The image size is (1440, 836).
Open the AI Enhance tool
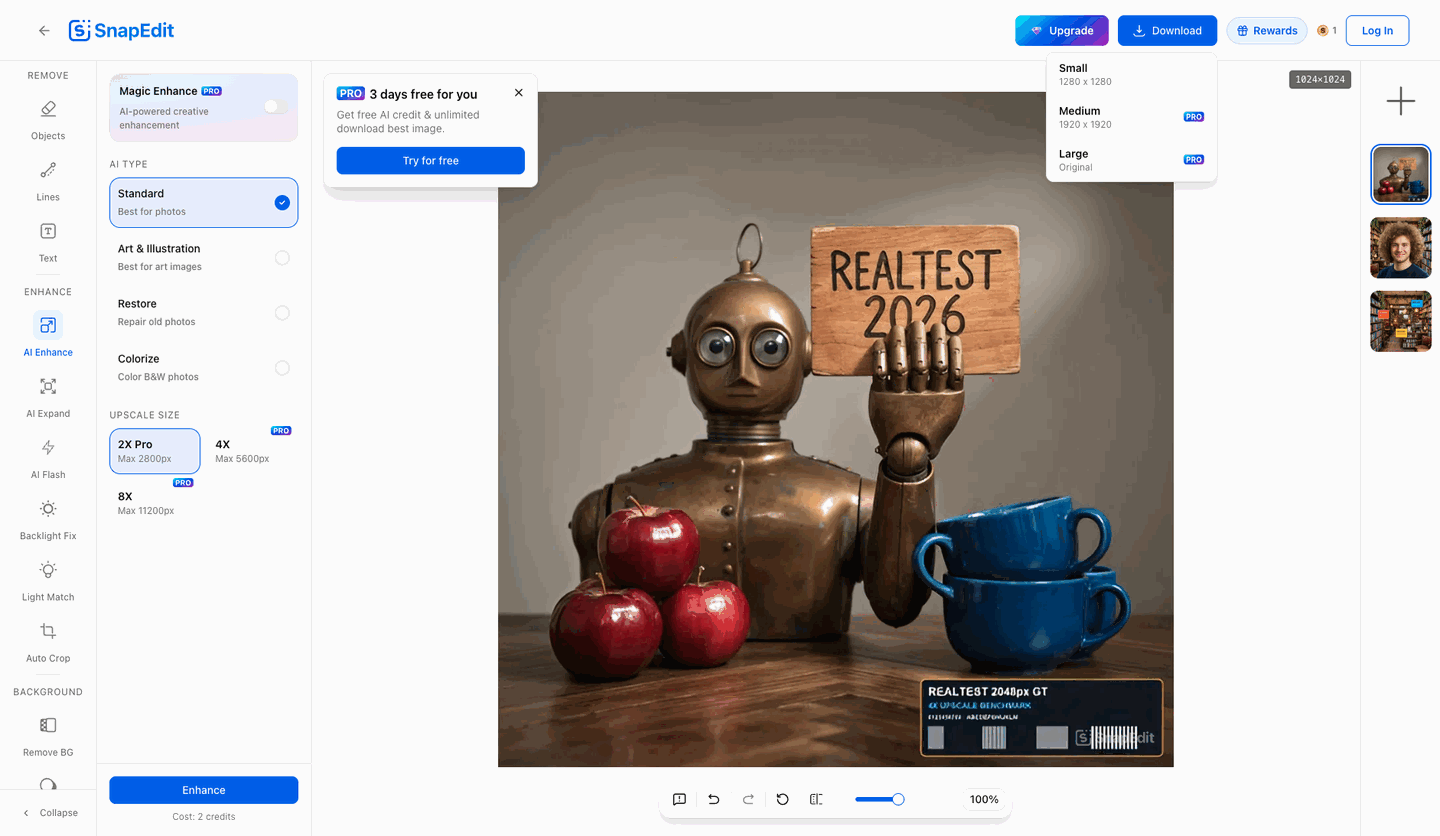click(x=48, y=335)
